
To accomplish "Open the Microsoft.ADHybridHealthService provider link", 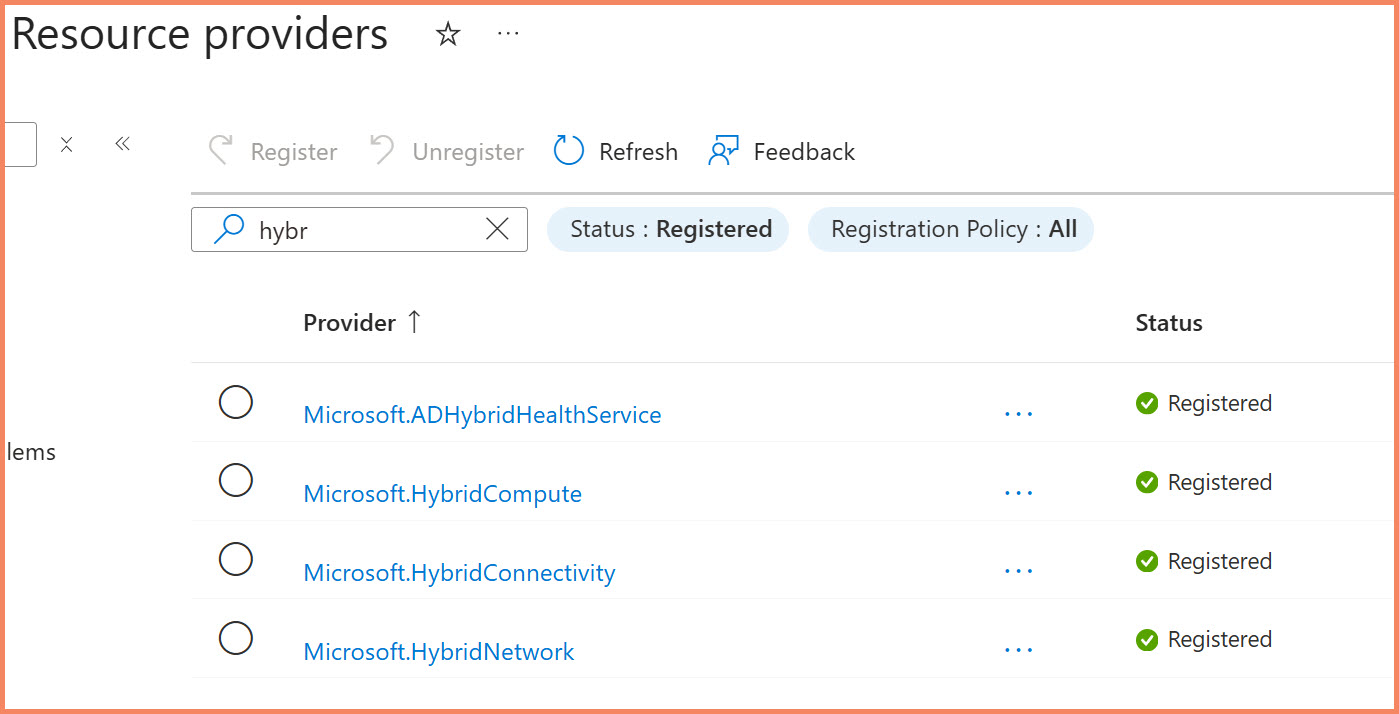I will click(482, 415).
